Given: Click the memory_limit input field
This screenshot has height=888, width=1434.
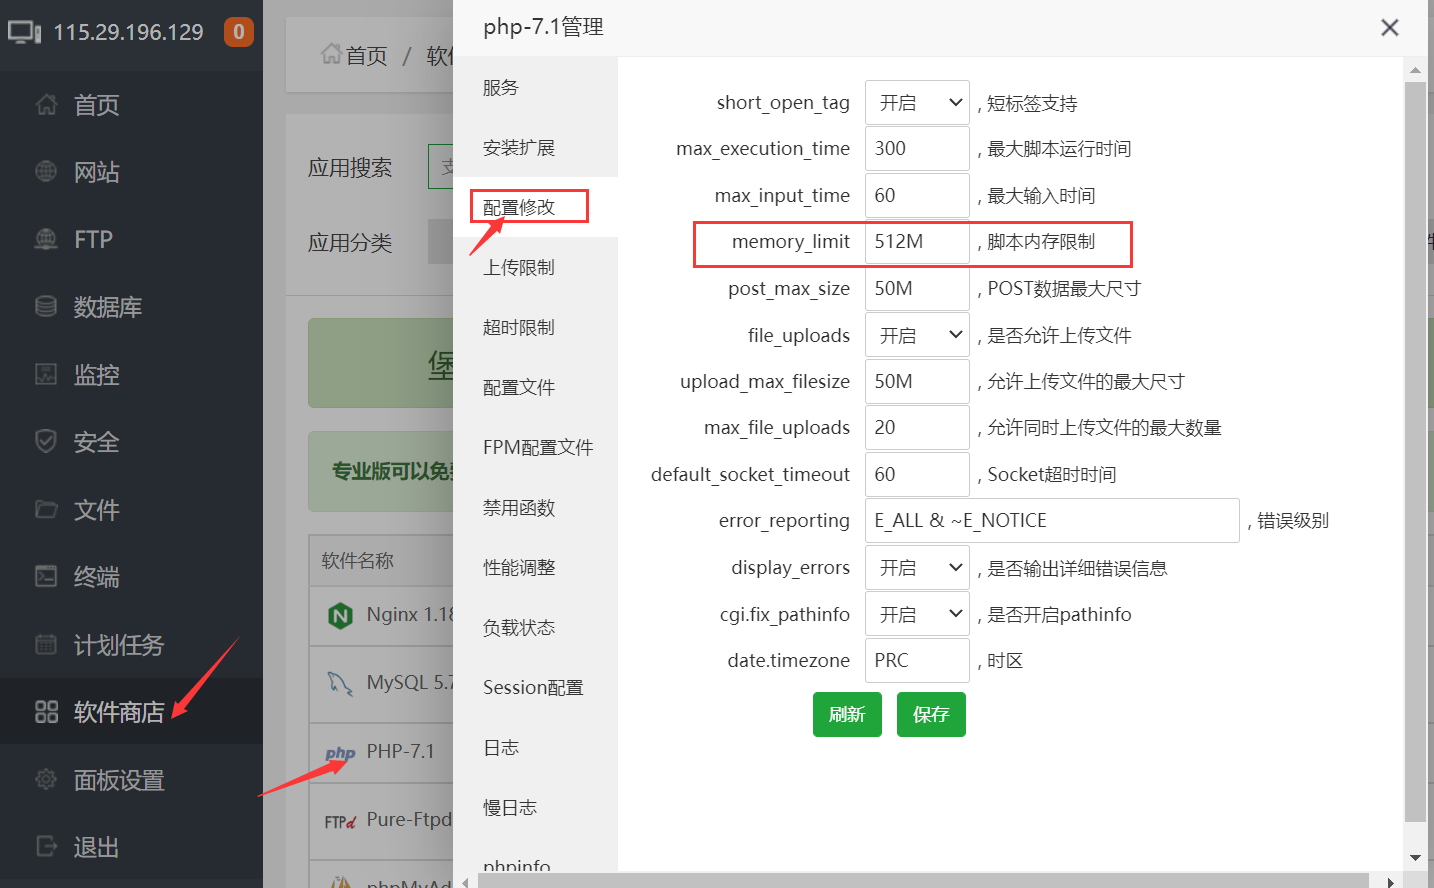Looking at the screenshot, I should (916, 242).
